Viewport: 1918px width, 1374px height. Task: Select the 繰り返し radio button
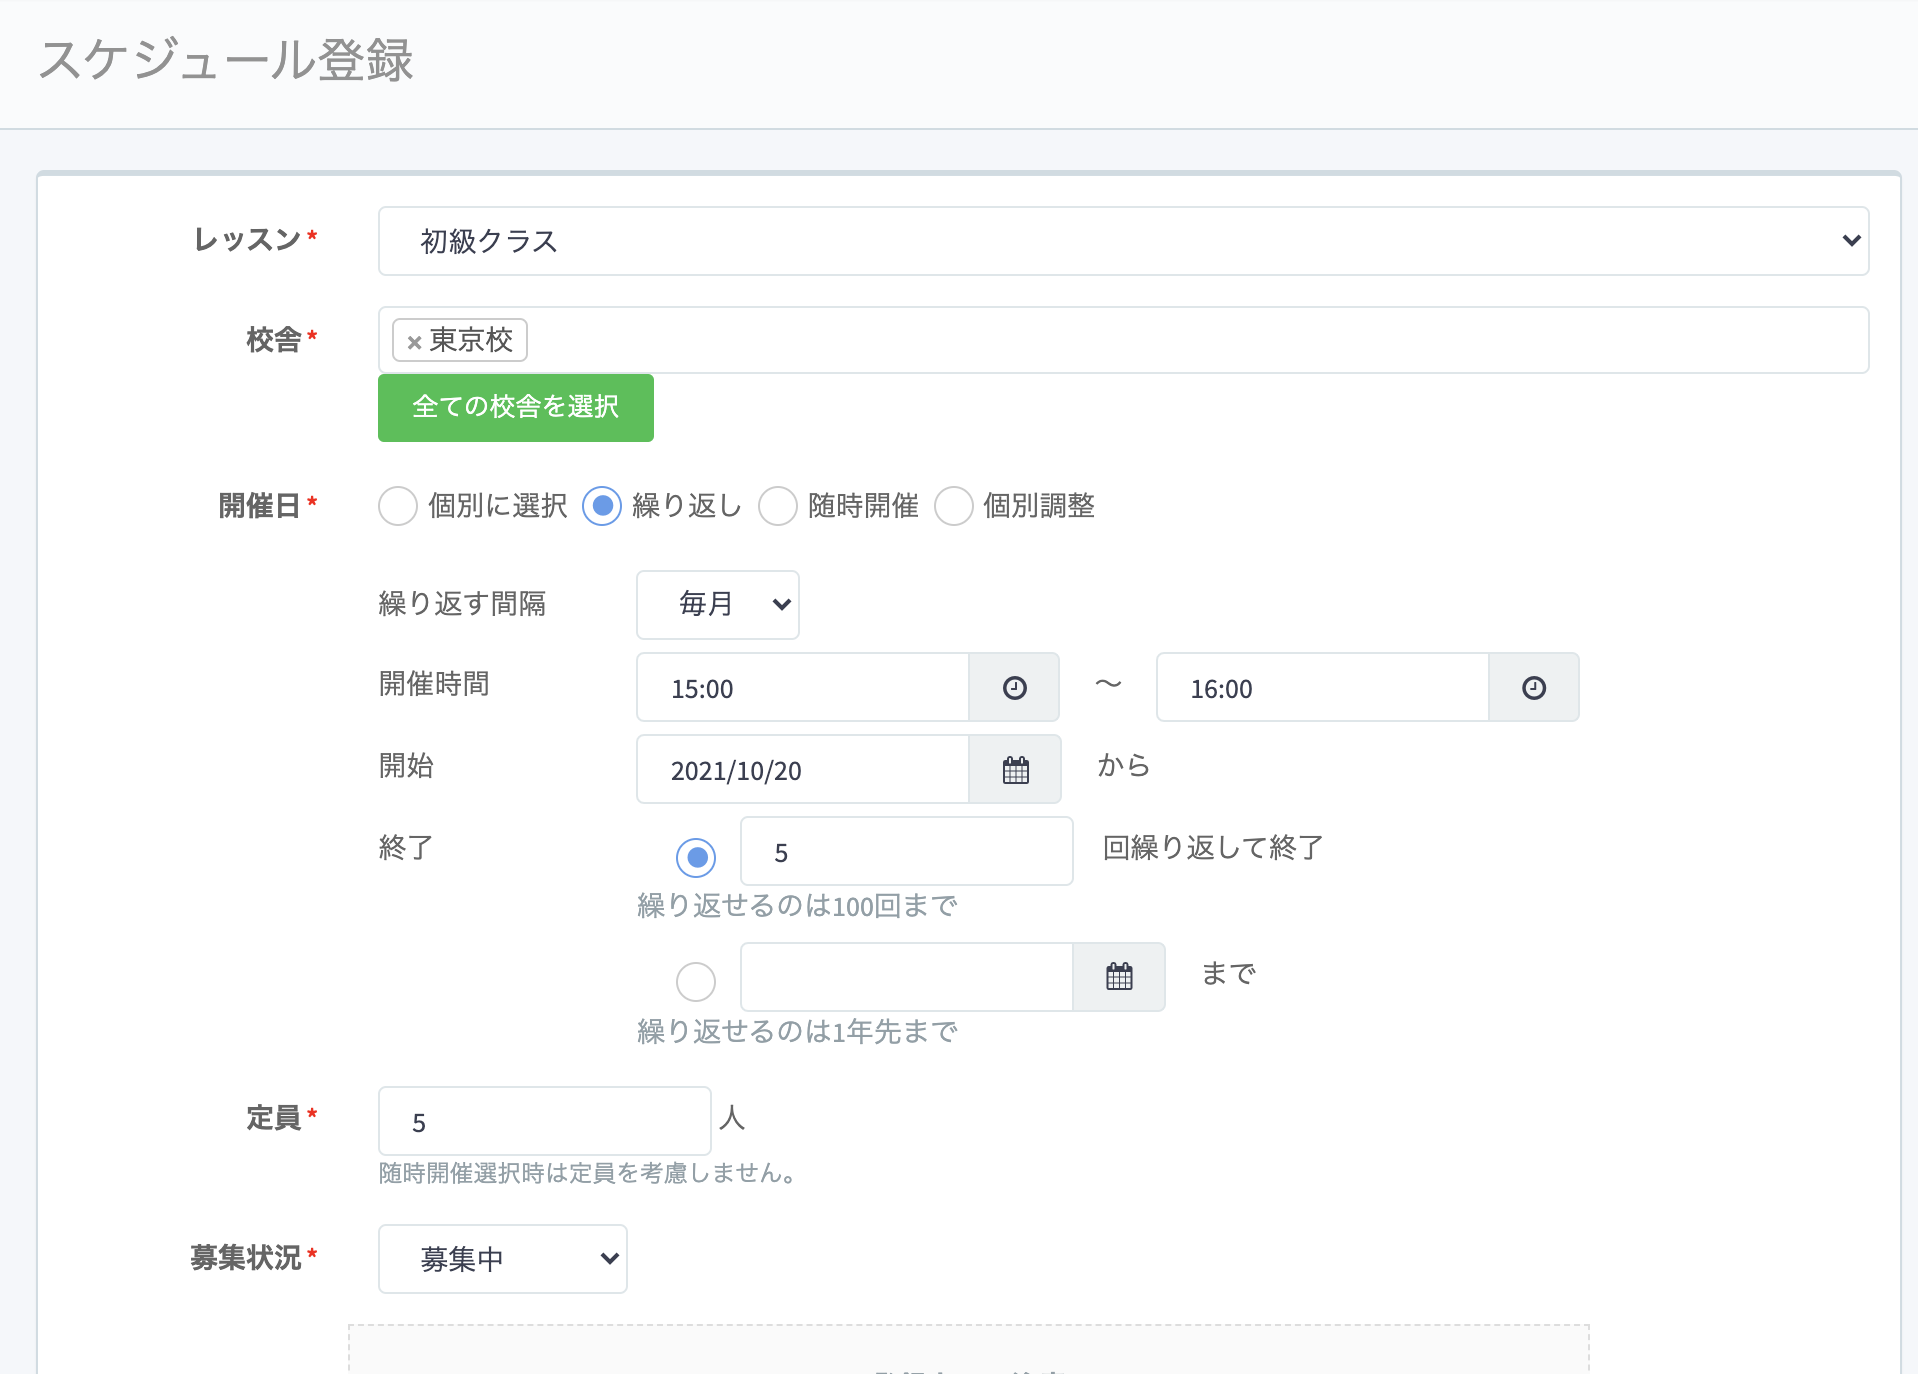click(x=602, y=506)
